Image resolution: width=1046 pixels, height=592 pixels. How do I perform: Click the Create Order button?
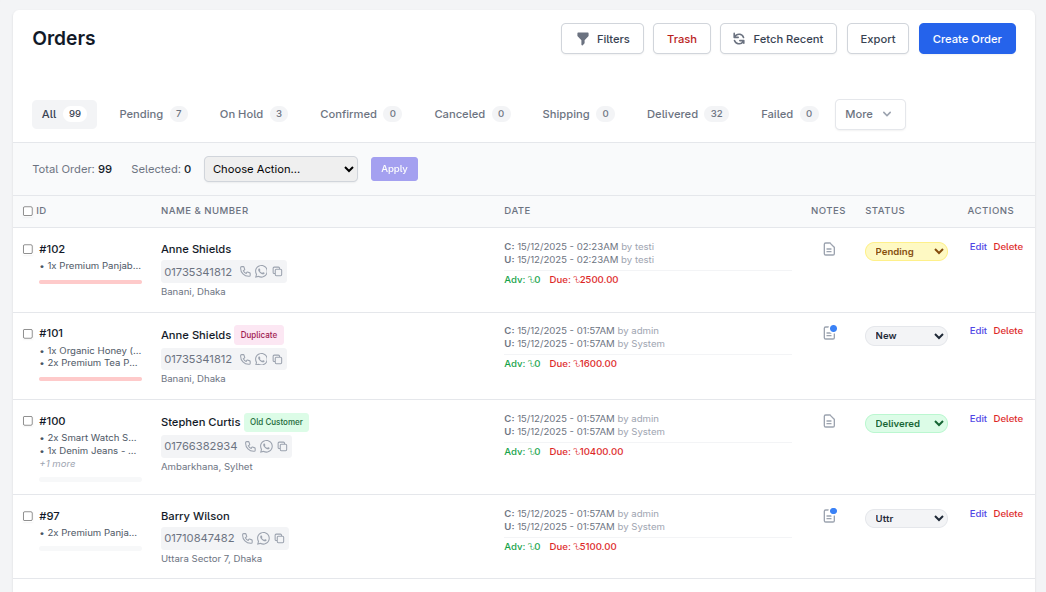(966, 39)
